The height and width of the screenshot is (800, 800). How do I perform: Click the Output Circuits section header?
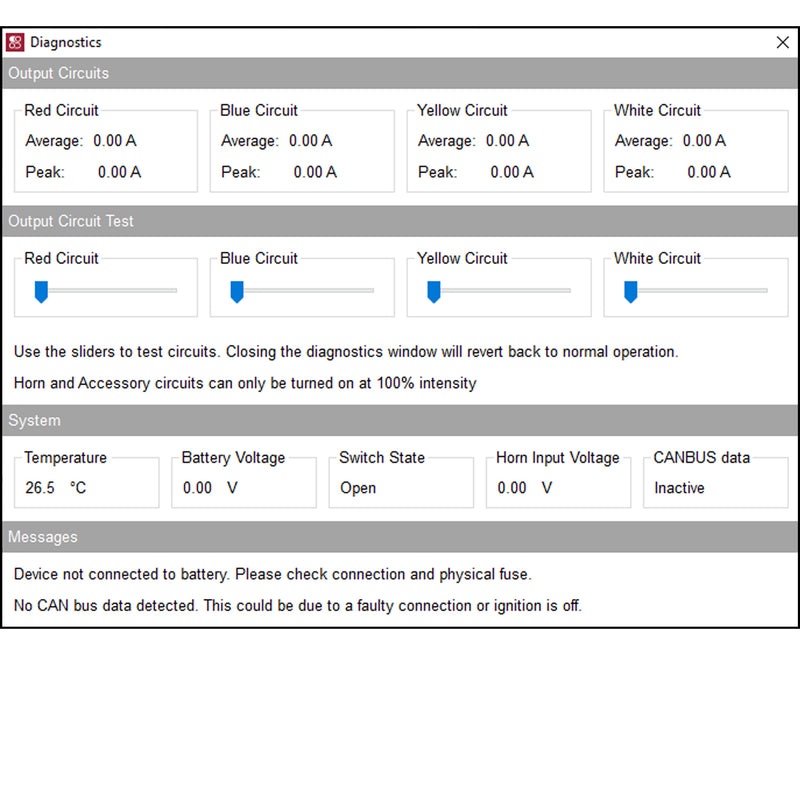click(59, 73)
